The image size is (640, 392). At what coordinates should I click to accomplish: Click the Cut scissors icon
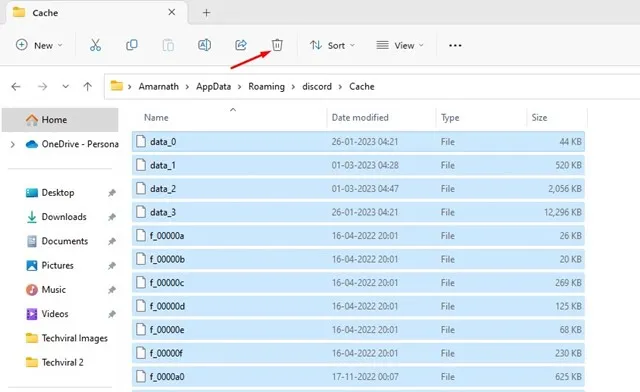tap(95, 45)
